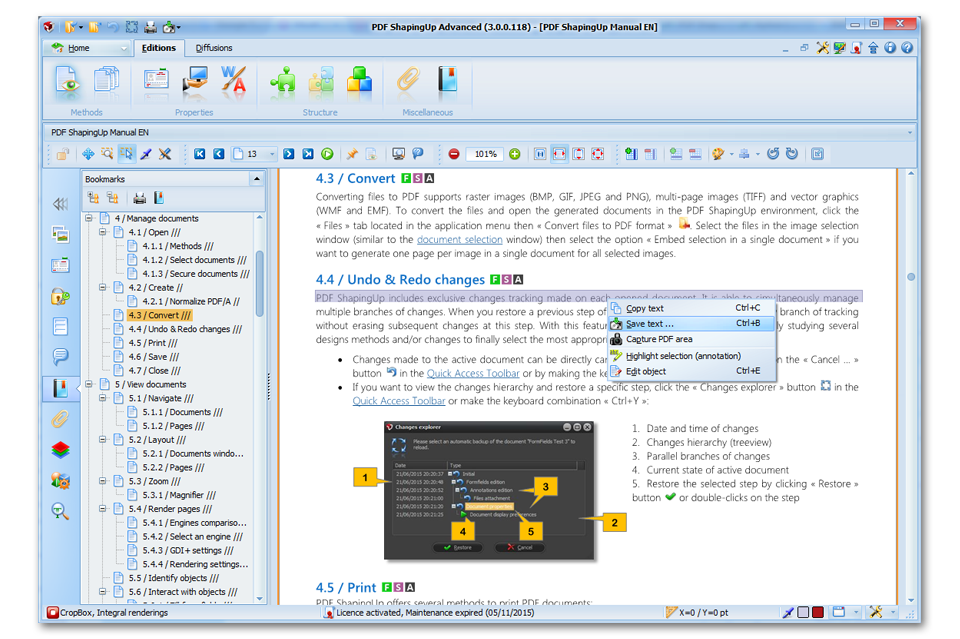Select bookmark 4.1.3 / Secure documents
This screenshot has width=960, height=639.
tap(196, 274)
